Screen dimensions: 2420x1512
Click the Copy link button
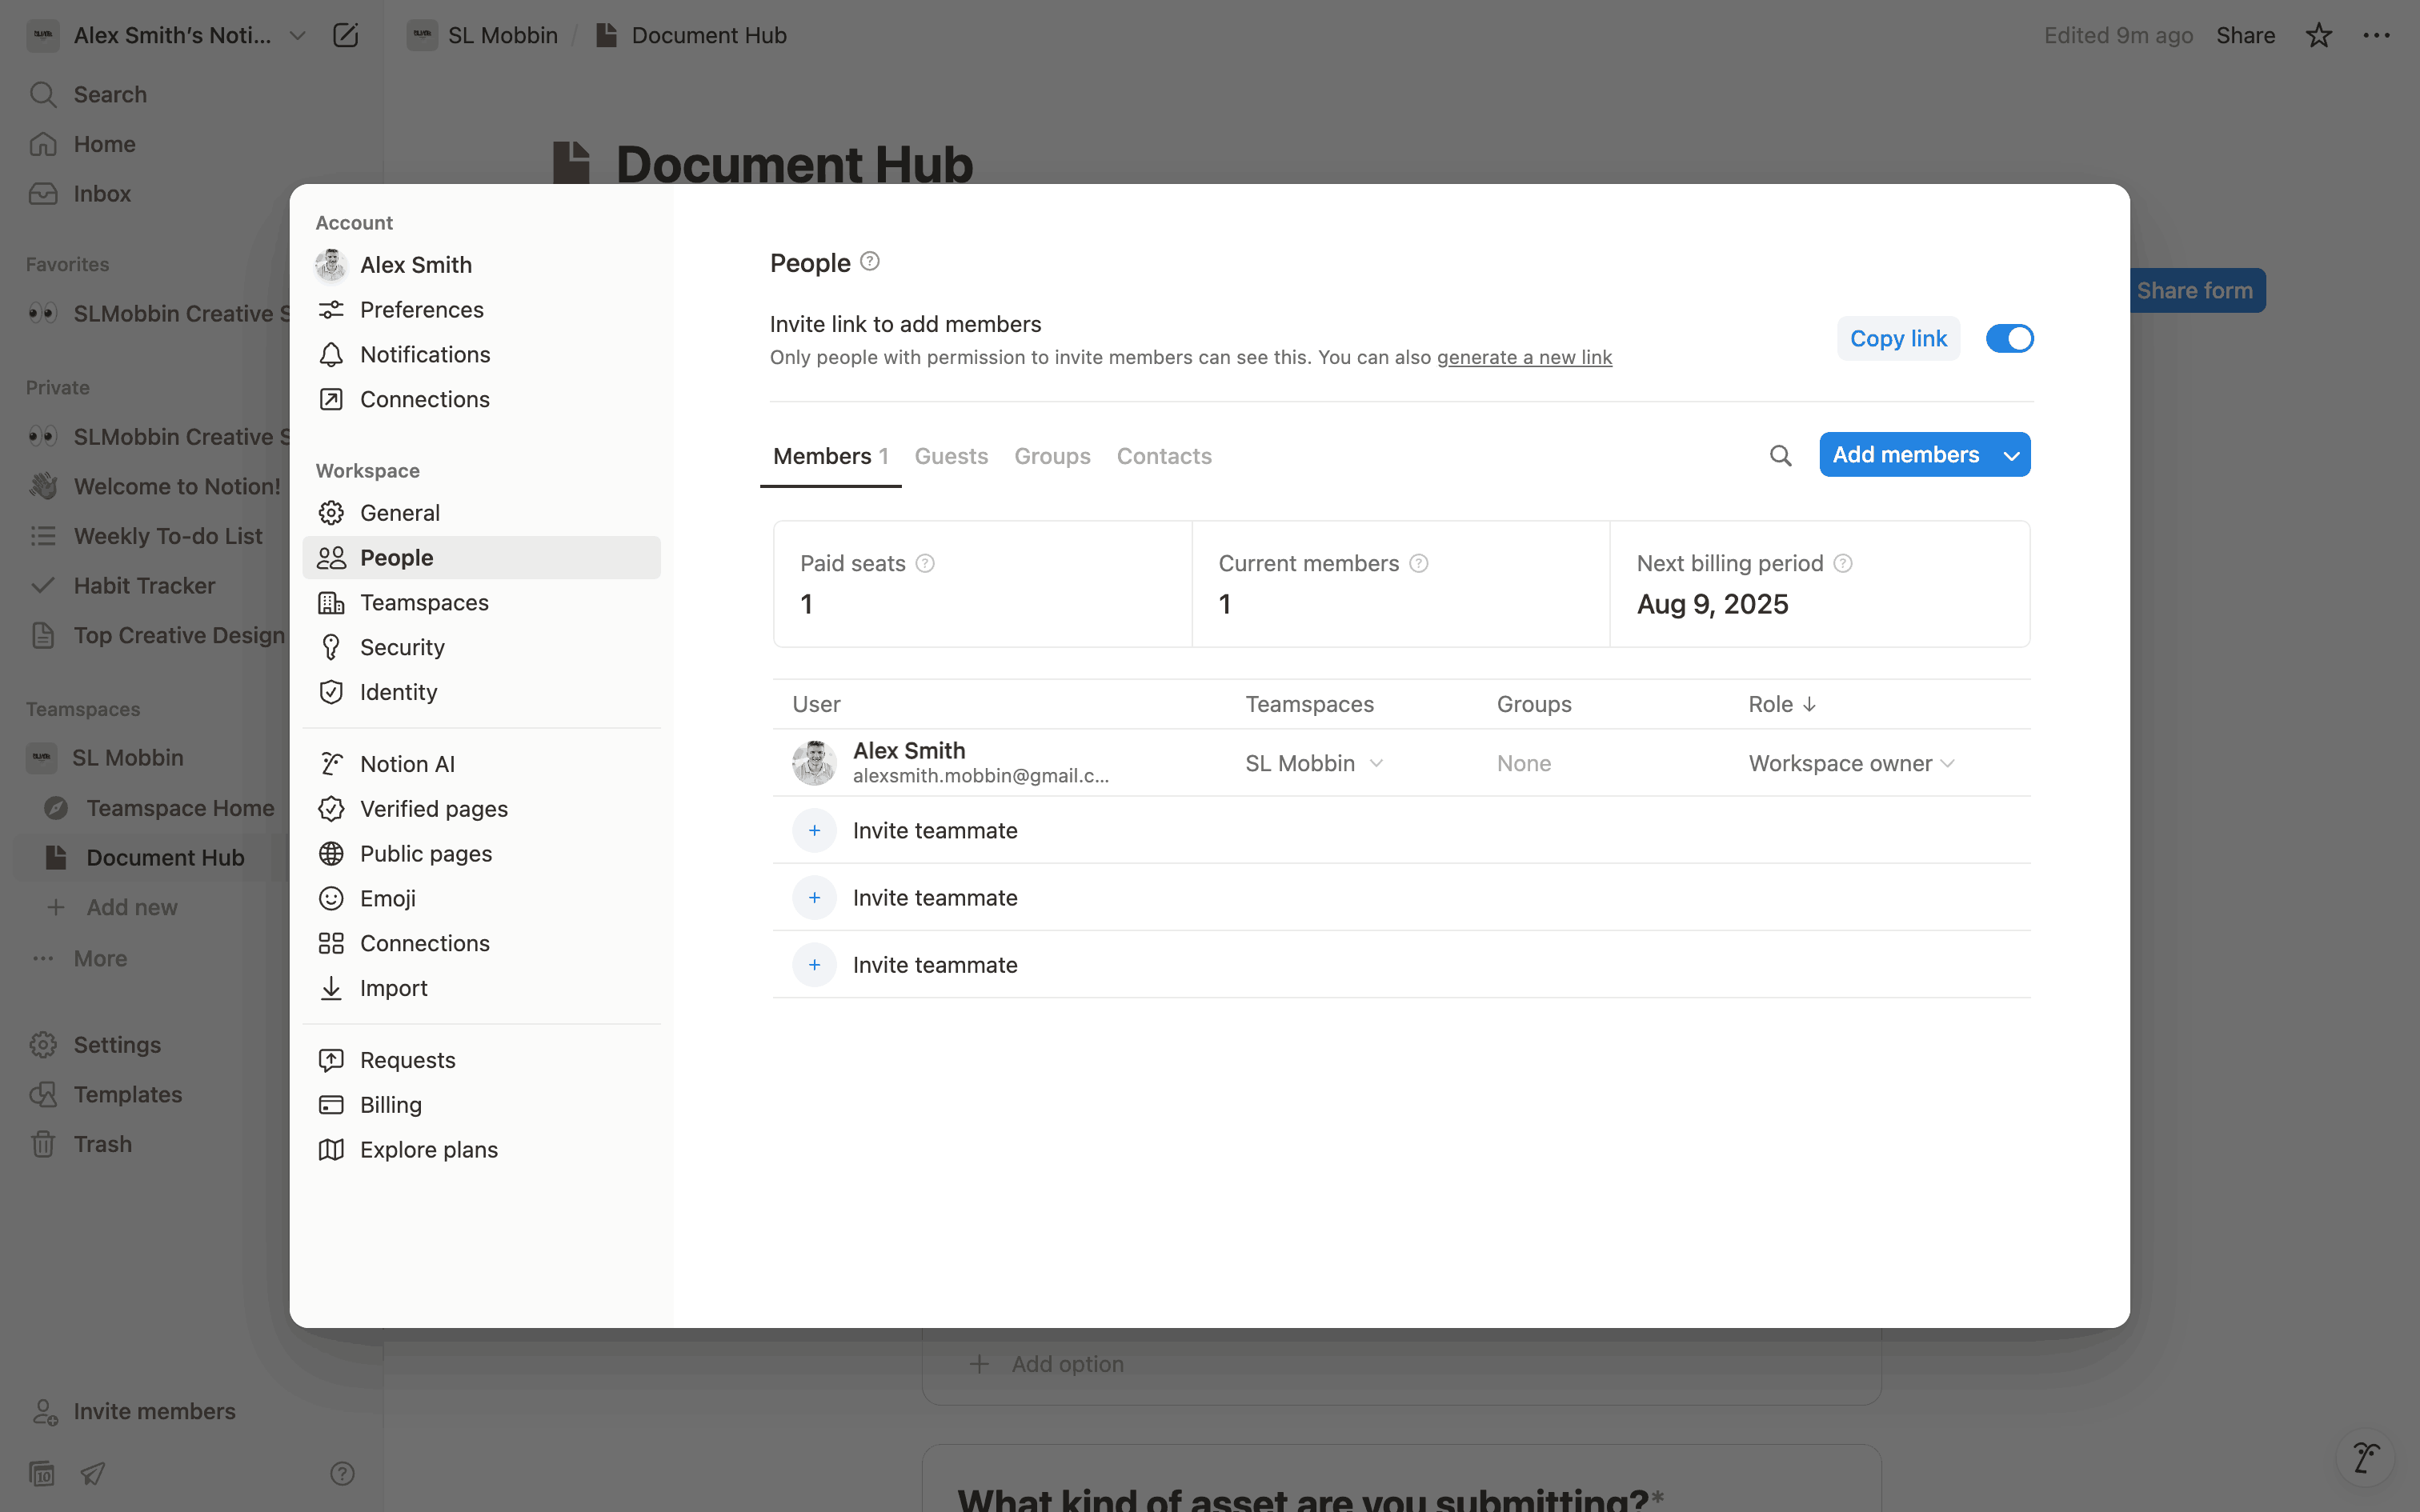pyautogui.click(x=1897, y=339)
